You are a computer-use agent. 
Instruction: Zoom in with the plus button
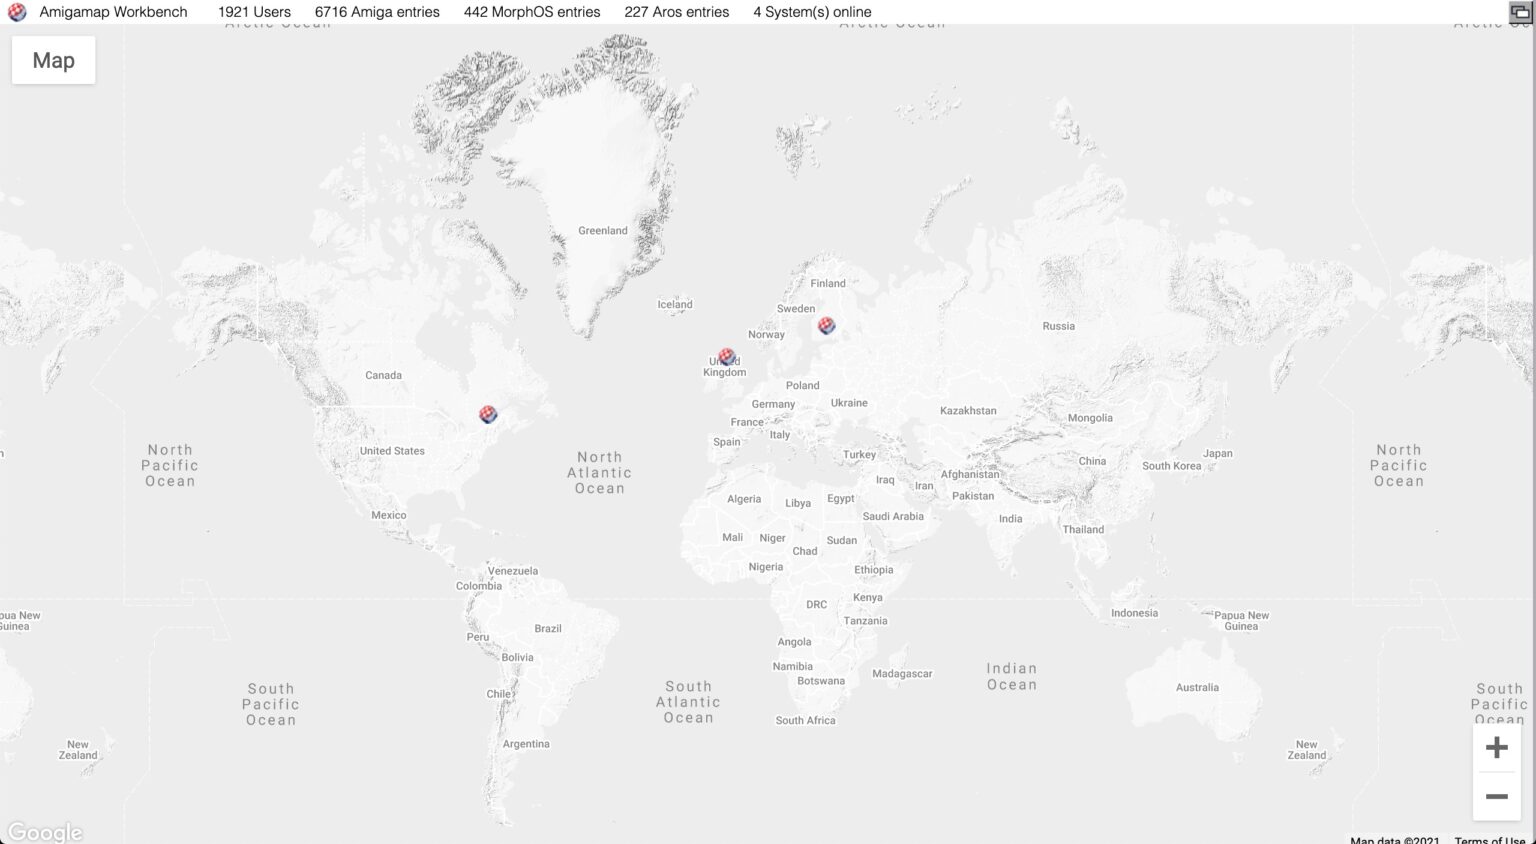[1496, 747]
